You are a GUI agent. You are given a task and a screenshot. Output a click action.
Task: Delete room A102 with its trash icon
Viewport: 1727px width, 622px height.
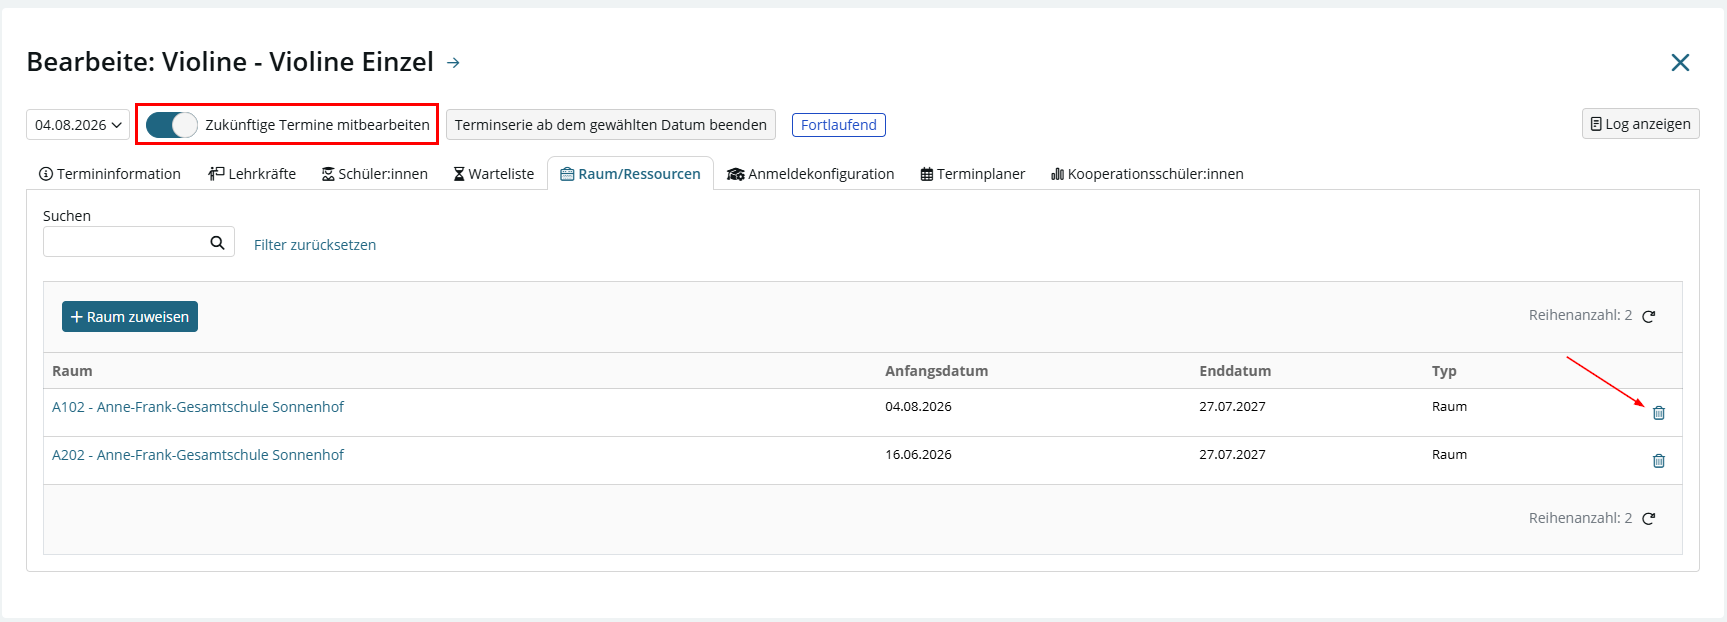(x=1658, y=413)
